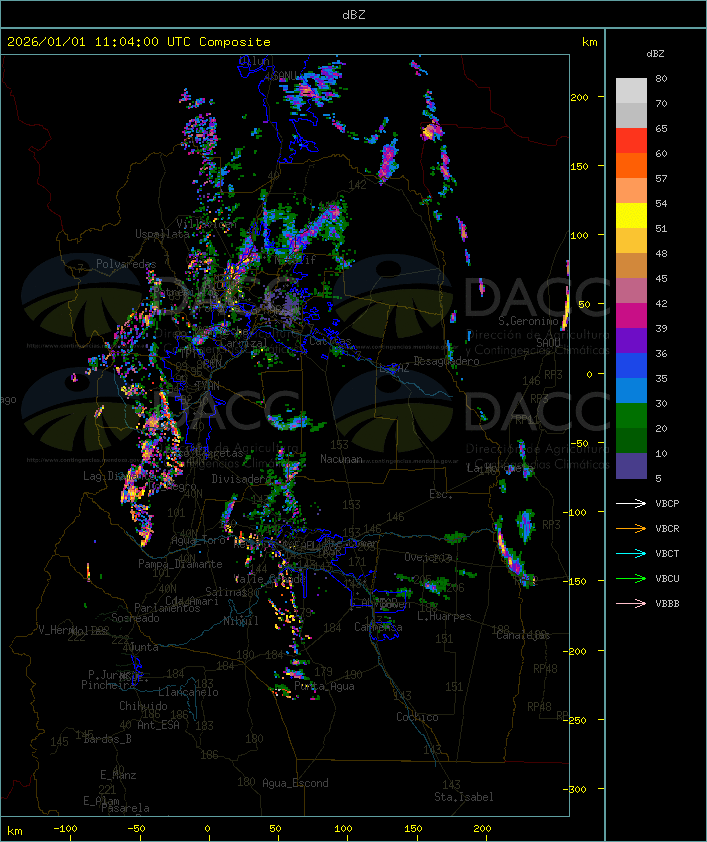Click the dBZ title at the top
The image size is (707, 842).
tap(354, 15)
